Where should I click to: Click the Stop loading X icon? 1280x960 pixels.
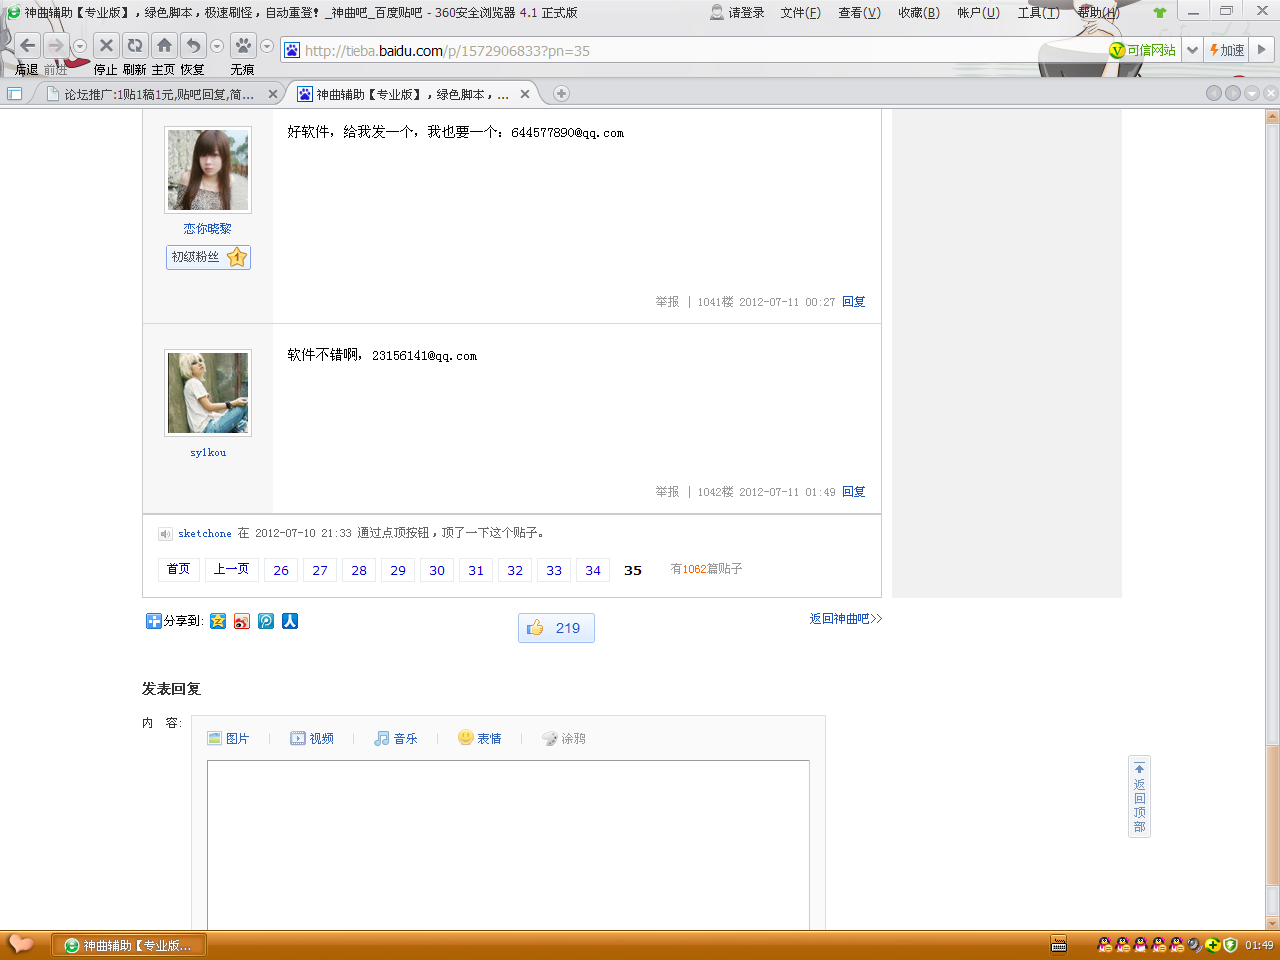(106, 46)
